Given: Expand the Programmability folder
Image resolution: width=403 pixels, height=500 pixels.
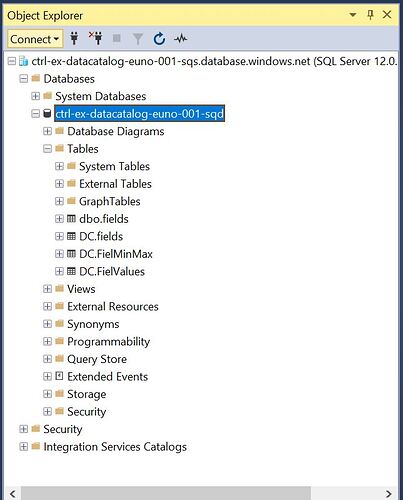Looking at the screenshot, I should point(47,341).
